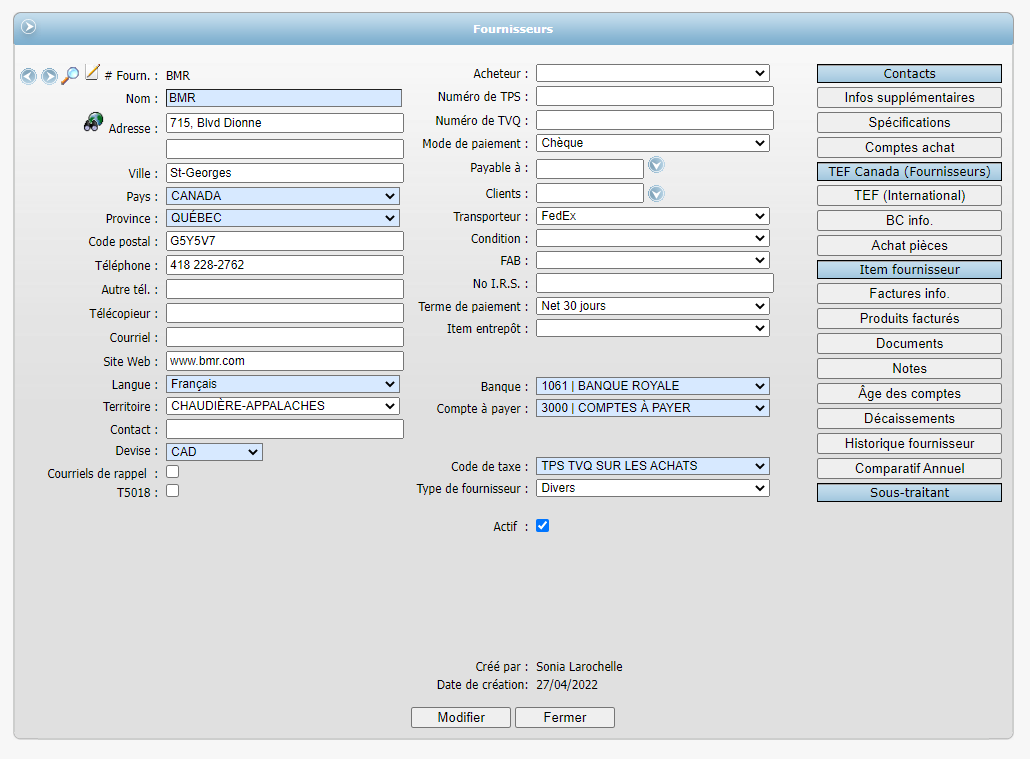Click the Téléphone field

pyautogui.click(x=284, y=265)
